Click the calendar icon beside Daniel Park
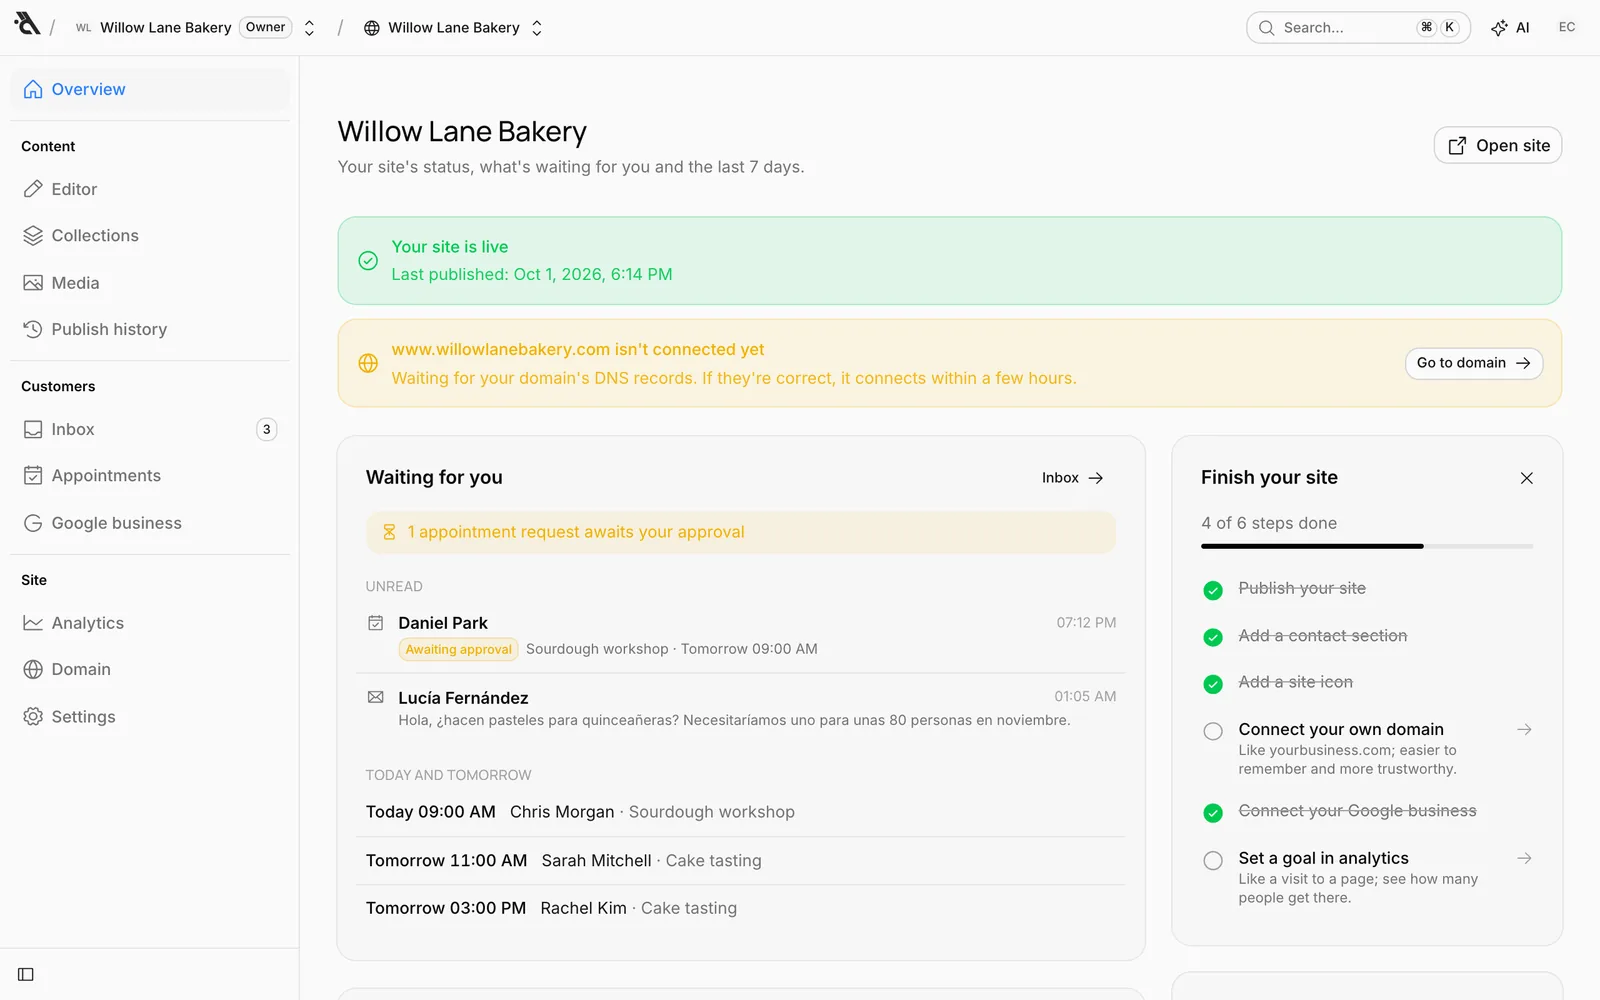 [376, 623]
